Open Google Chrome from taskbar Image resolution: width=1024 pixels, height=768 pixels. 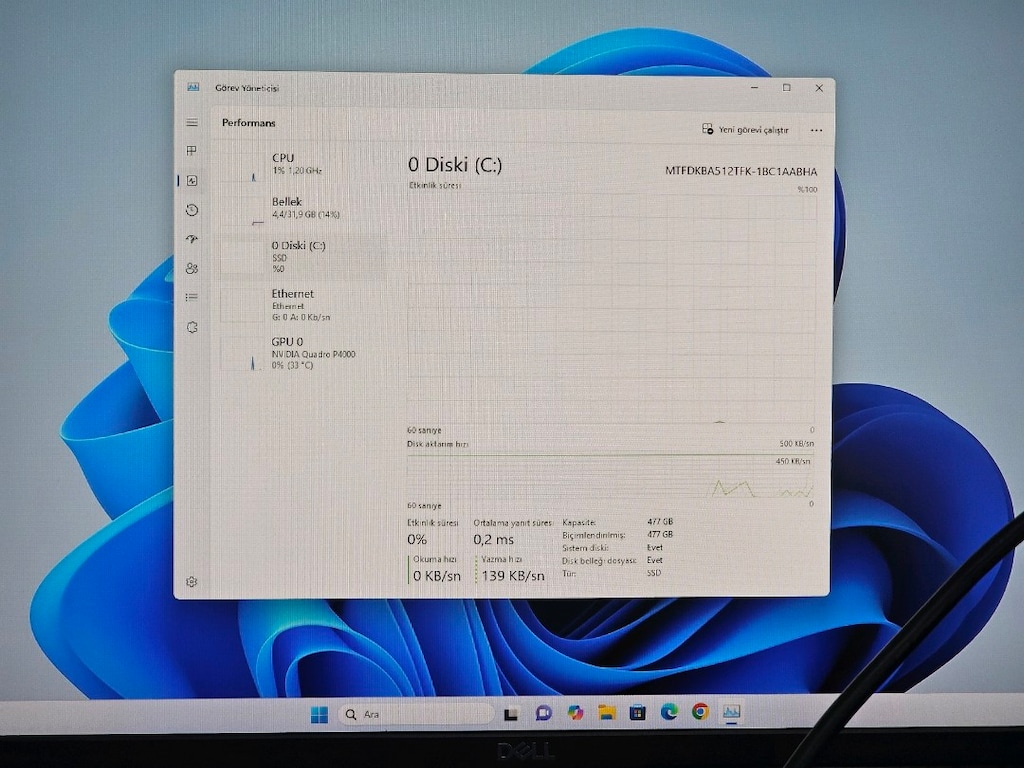tap(700, 712)
